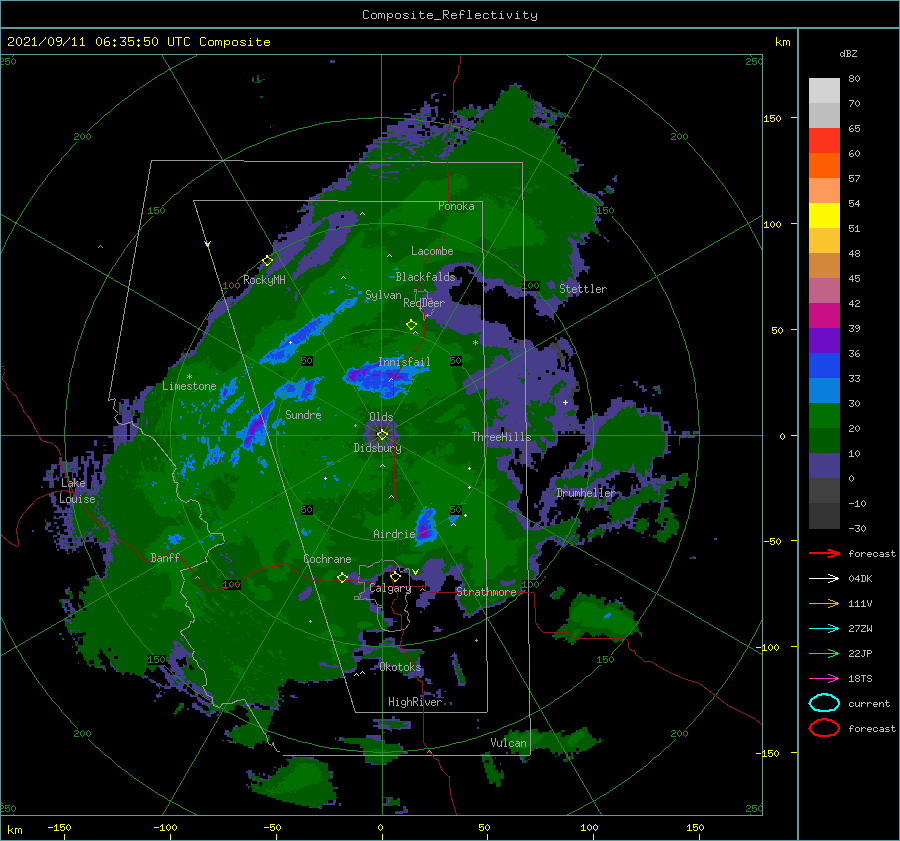Pick the tan 45-48 dBZ swatch

pos(824,266)
